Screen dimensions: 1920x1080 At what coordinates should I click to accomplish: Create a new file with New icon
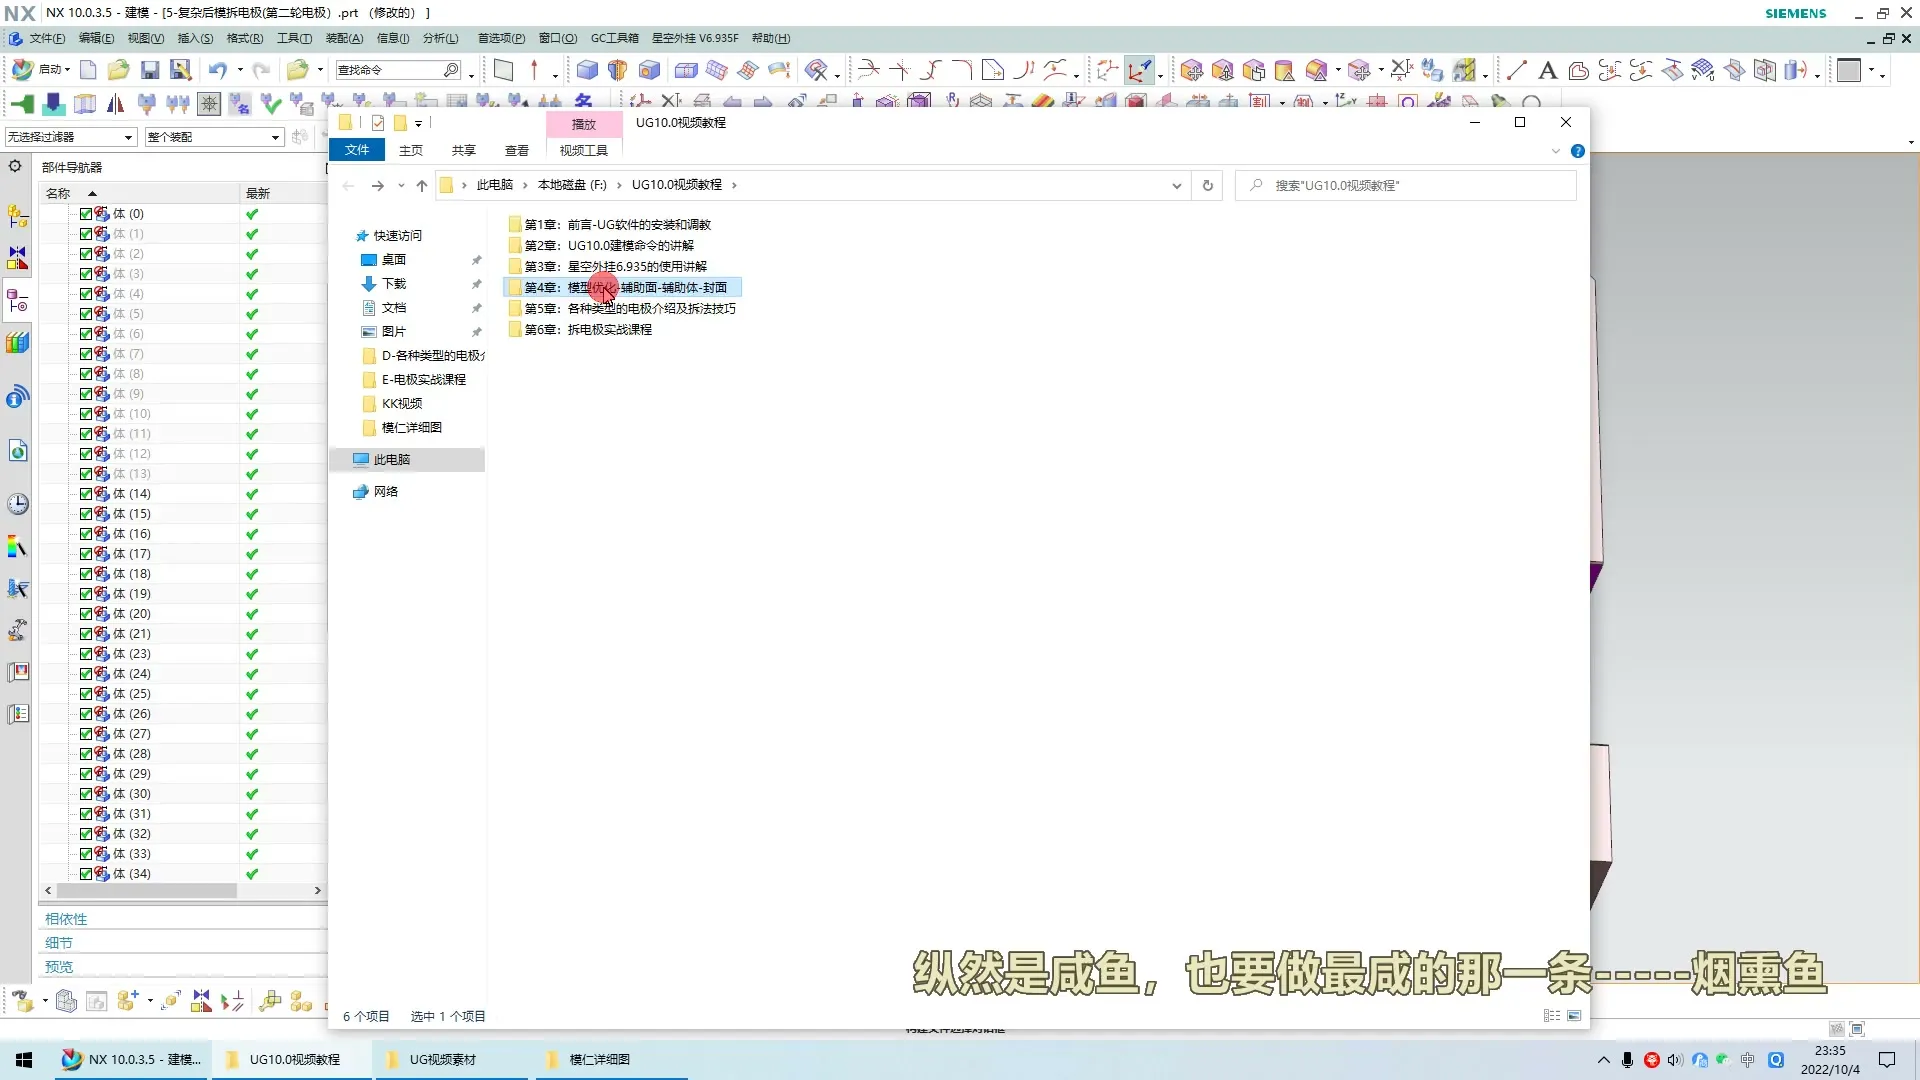click(88, 70)
